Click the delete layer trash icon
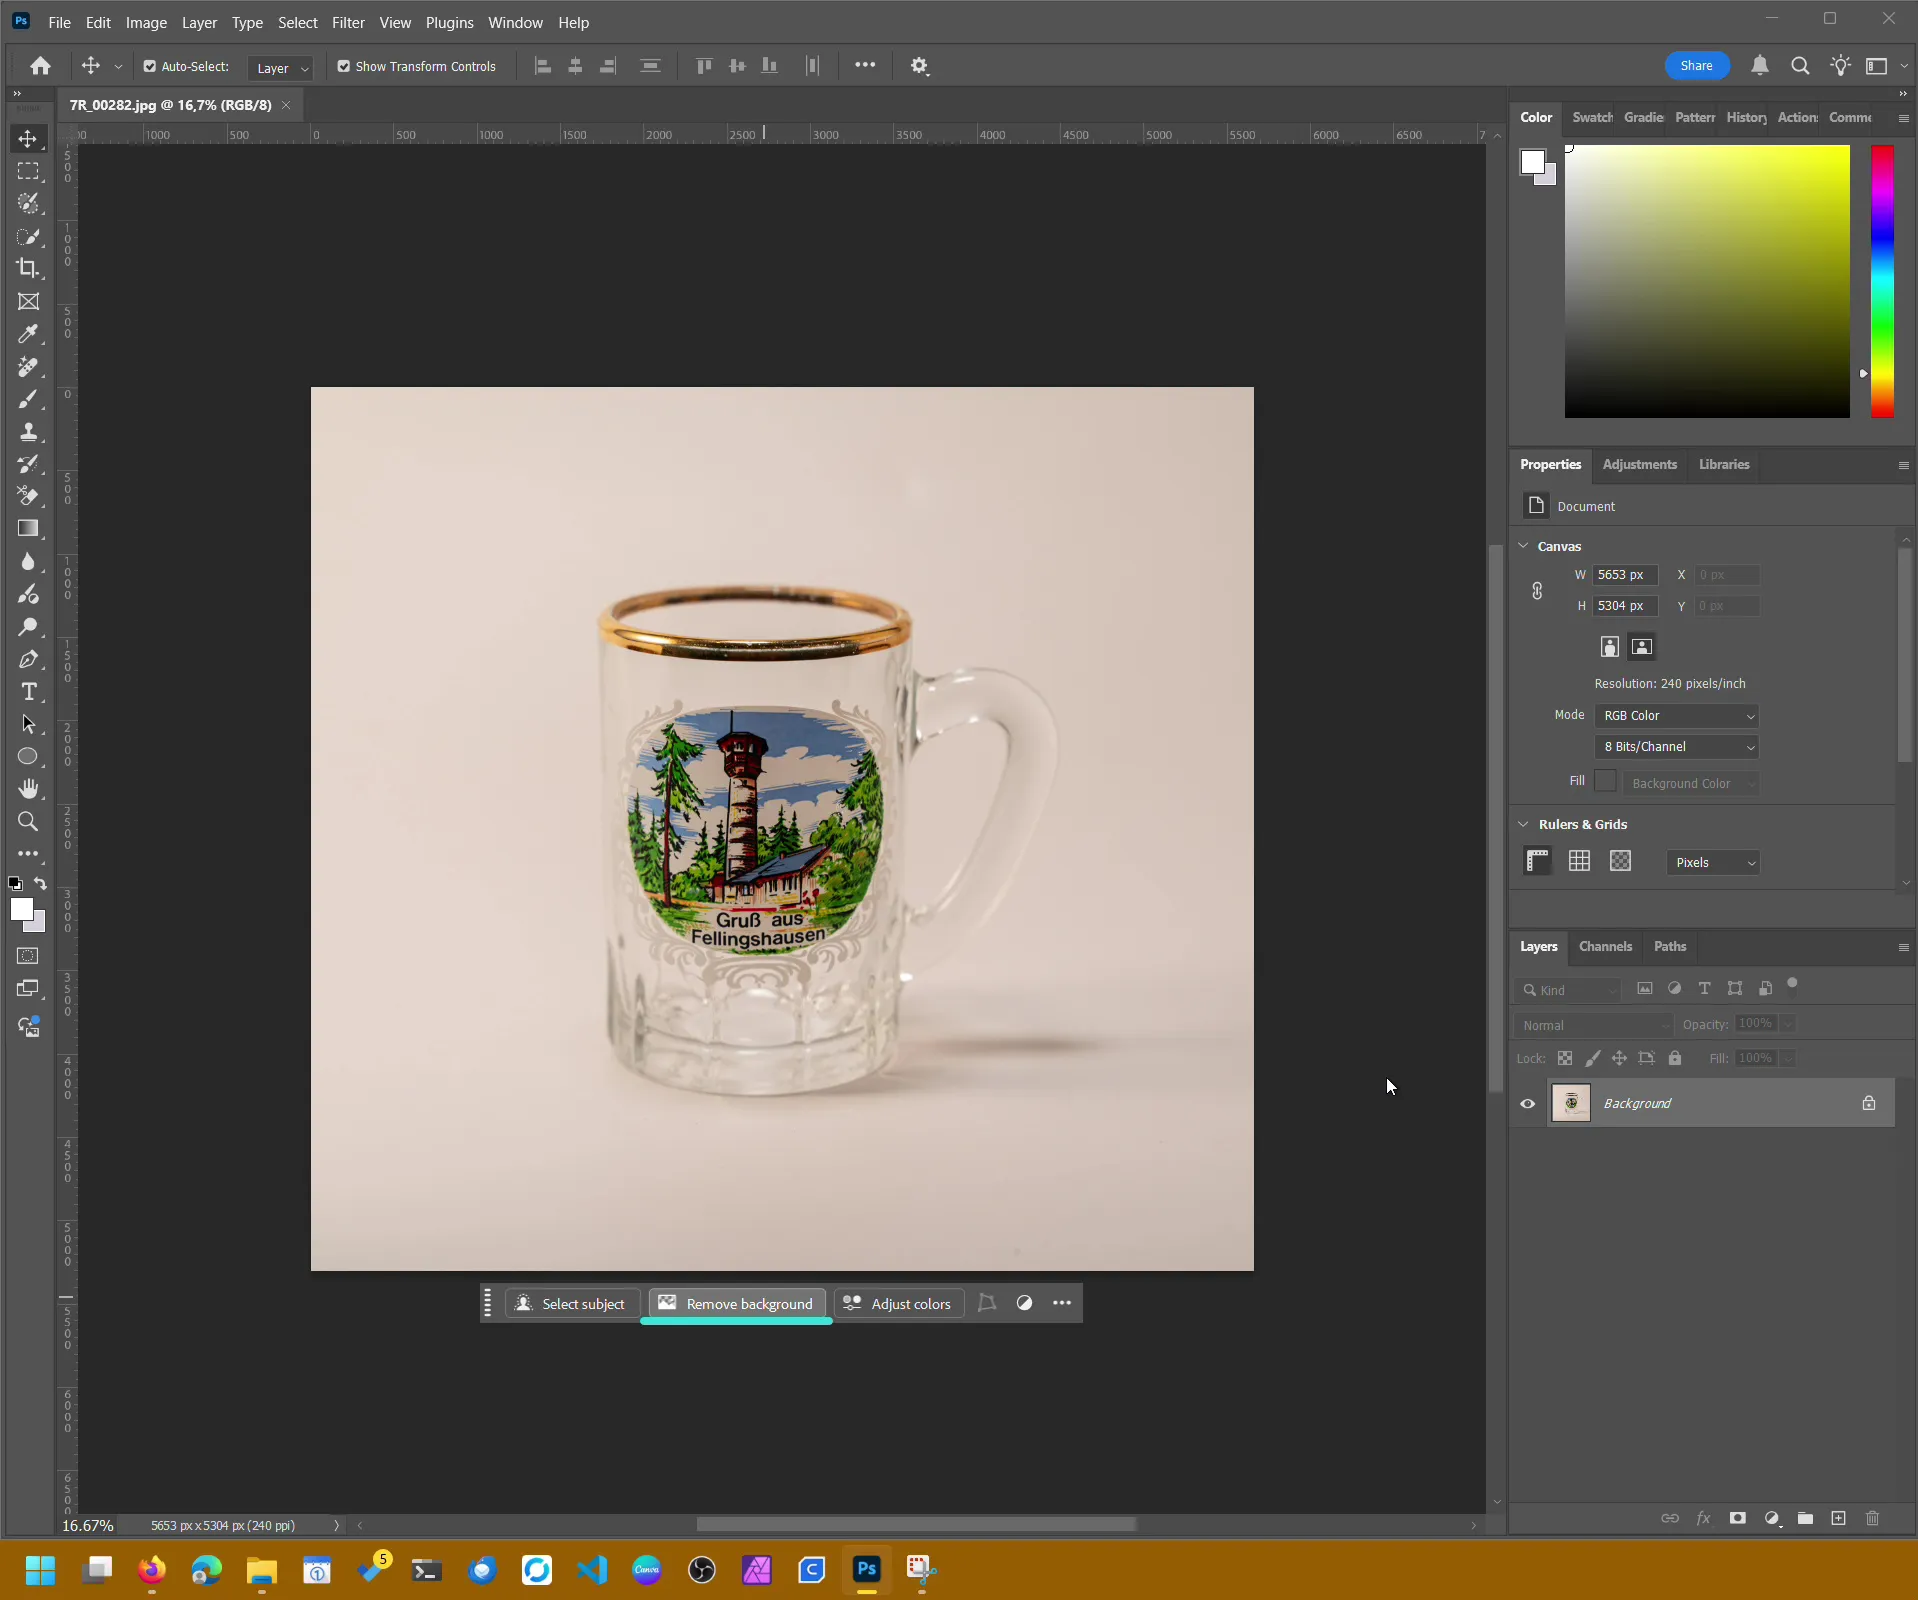1918x1600 pixels. (x=1873, y=1518)
